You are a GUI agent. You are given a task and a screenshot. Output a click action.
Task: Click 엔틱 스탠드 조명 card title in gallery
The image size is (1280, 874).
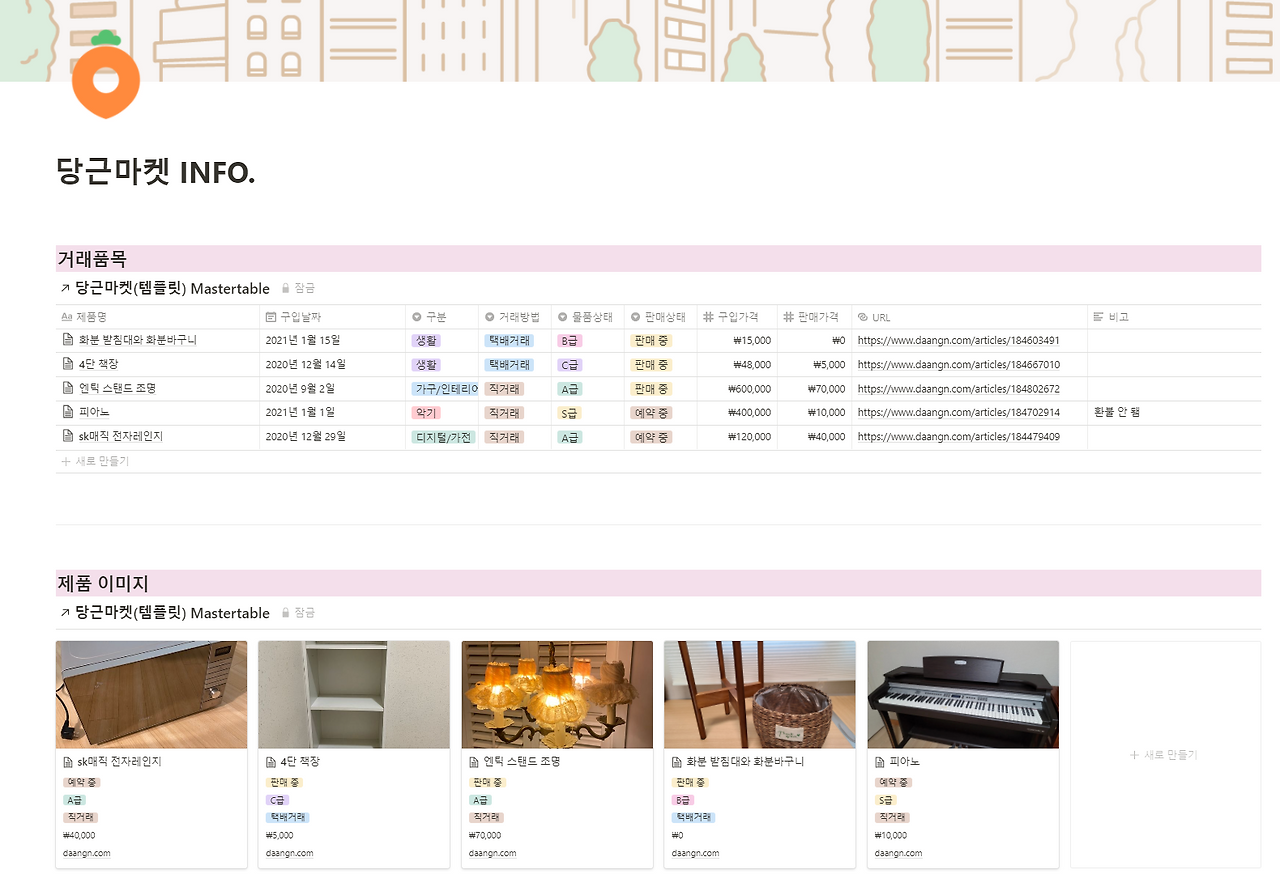click(521, 762)
